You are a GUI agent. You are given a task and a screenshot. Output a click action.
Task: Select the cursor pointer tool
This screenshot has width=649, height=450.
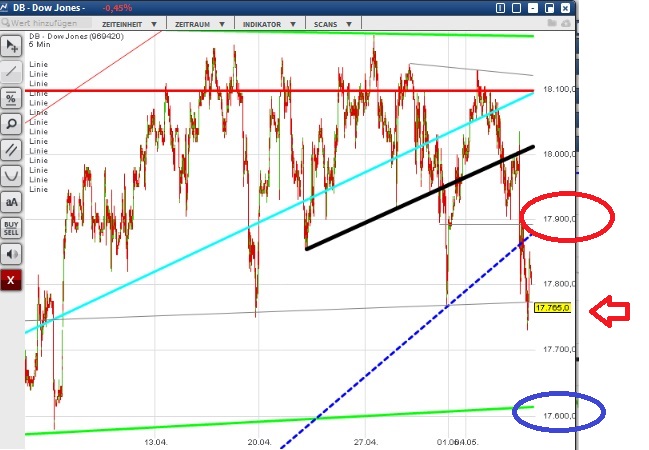pyautogui.click(x=11, y=46)
